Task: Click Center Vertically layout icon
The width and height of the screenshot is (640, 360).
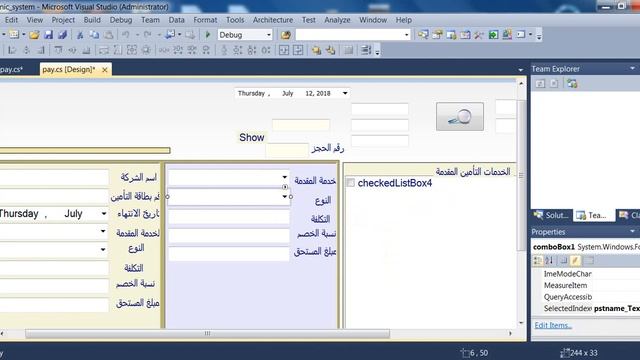Action: [x=298, y=50]
